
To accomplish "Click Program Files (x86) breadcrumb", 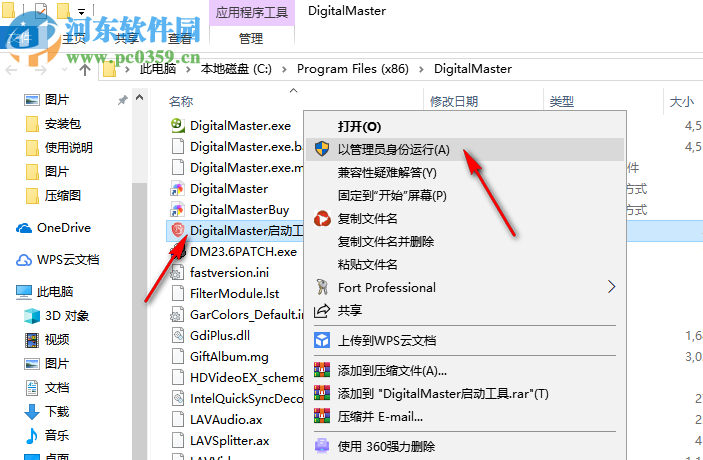I will point(353,69).
